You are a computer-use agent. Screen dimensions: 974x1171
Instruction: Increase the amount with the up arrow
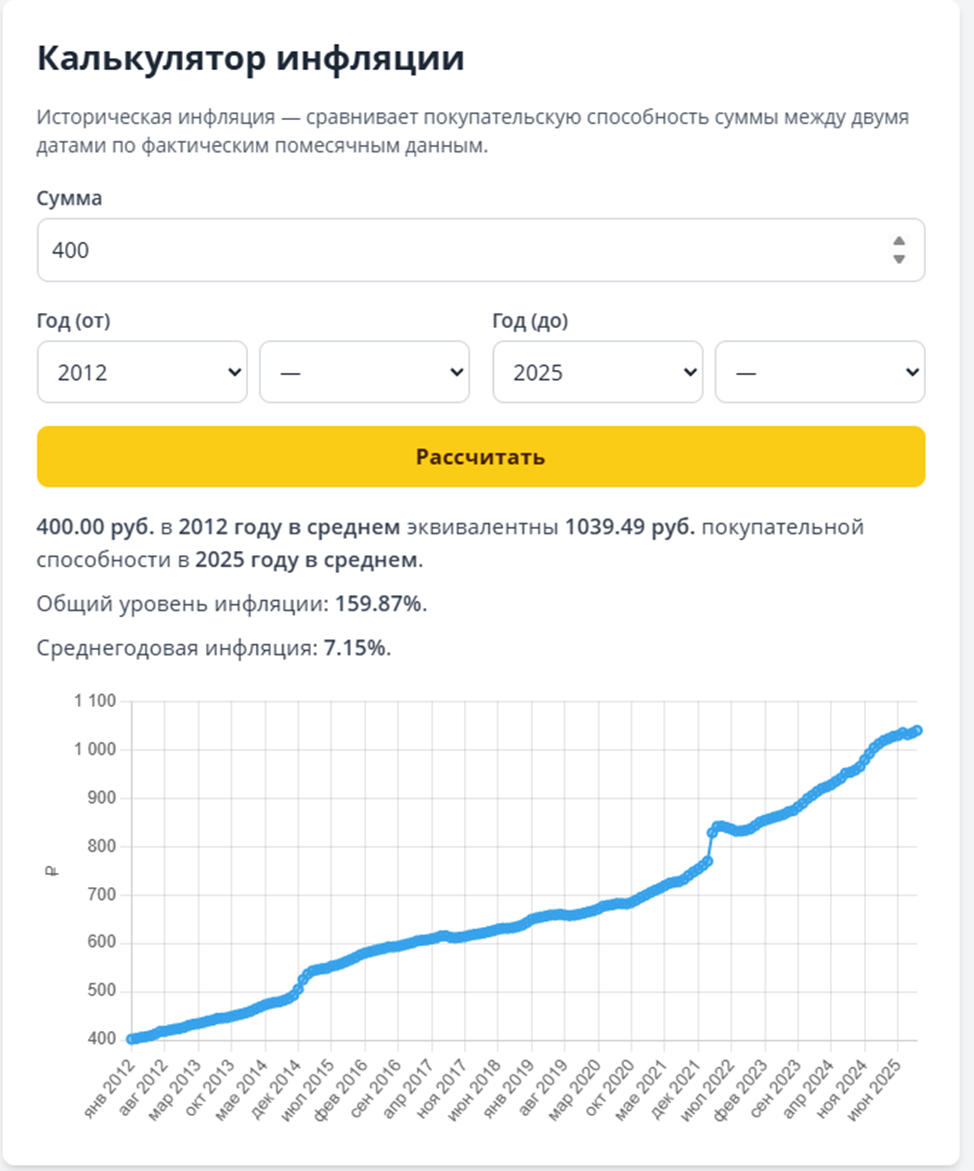[899, 241]
